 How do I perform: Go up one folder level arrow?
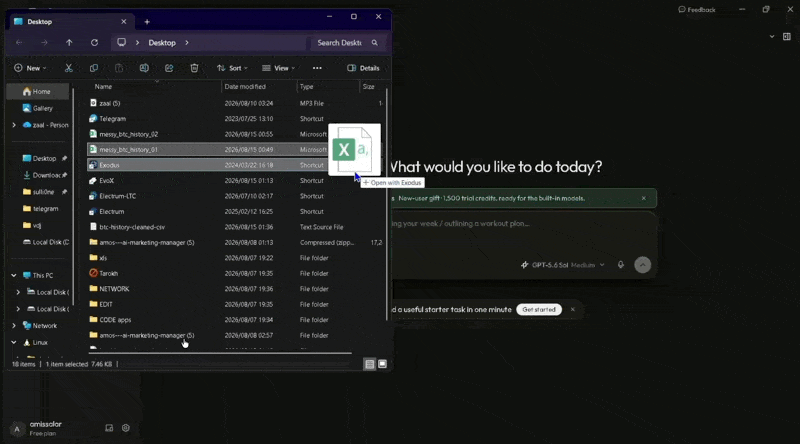[x=69, y=43]
